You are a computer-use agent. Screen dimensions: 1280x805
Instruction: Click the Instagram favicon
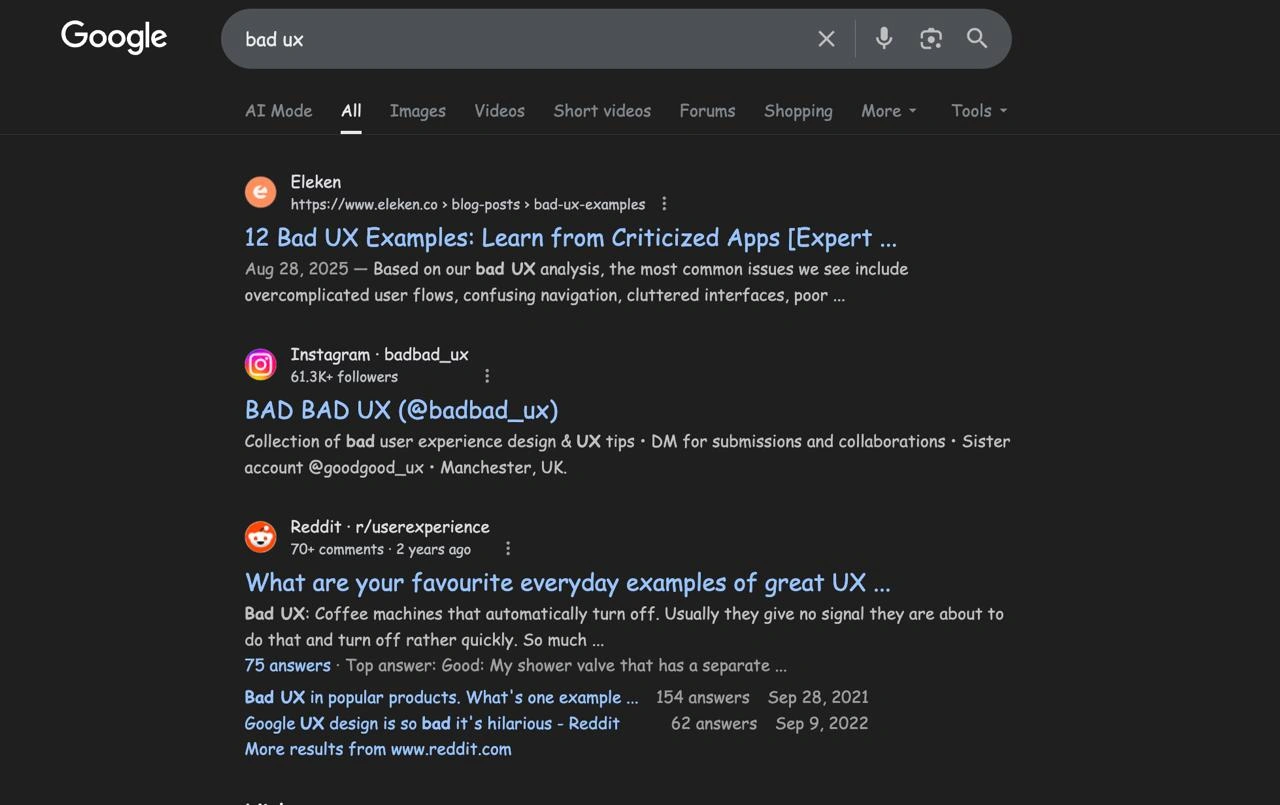pos(261,365)
